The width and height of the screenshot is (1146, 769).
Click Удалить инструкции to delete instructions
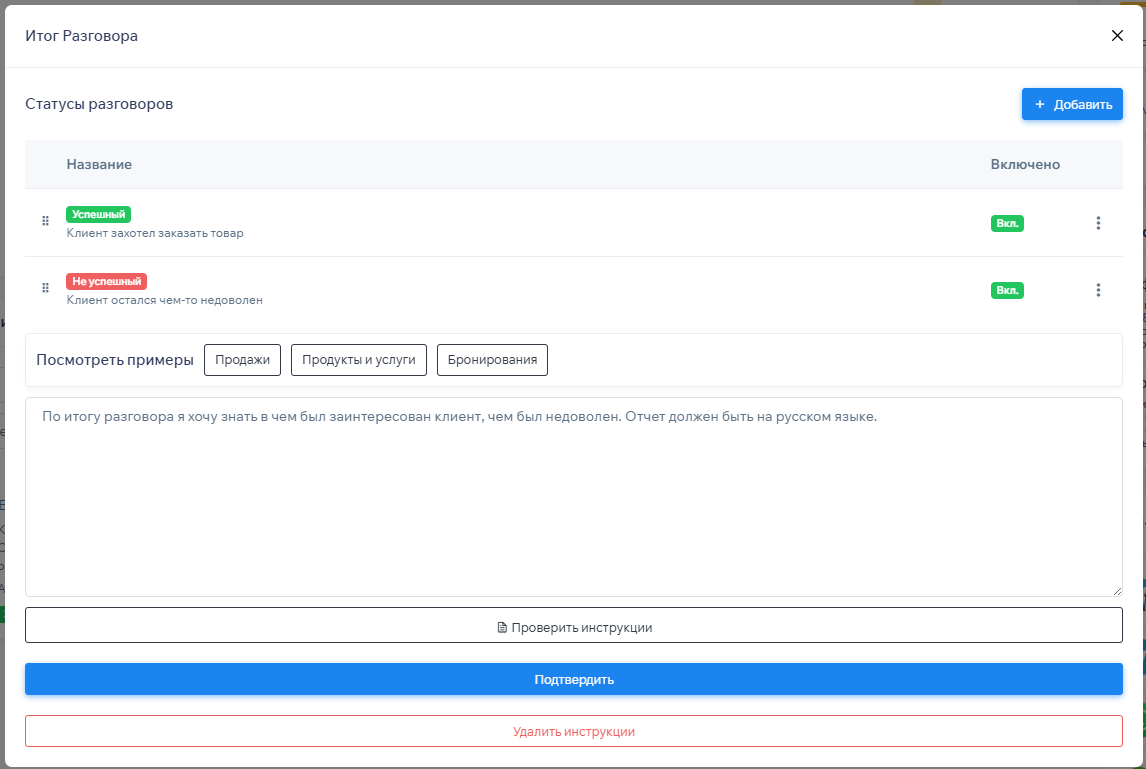click(573, 731)
